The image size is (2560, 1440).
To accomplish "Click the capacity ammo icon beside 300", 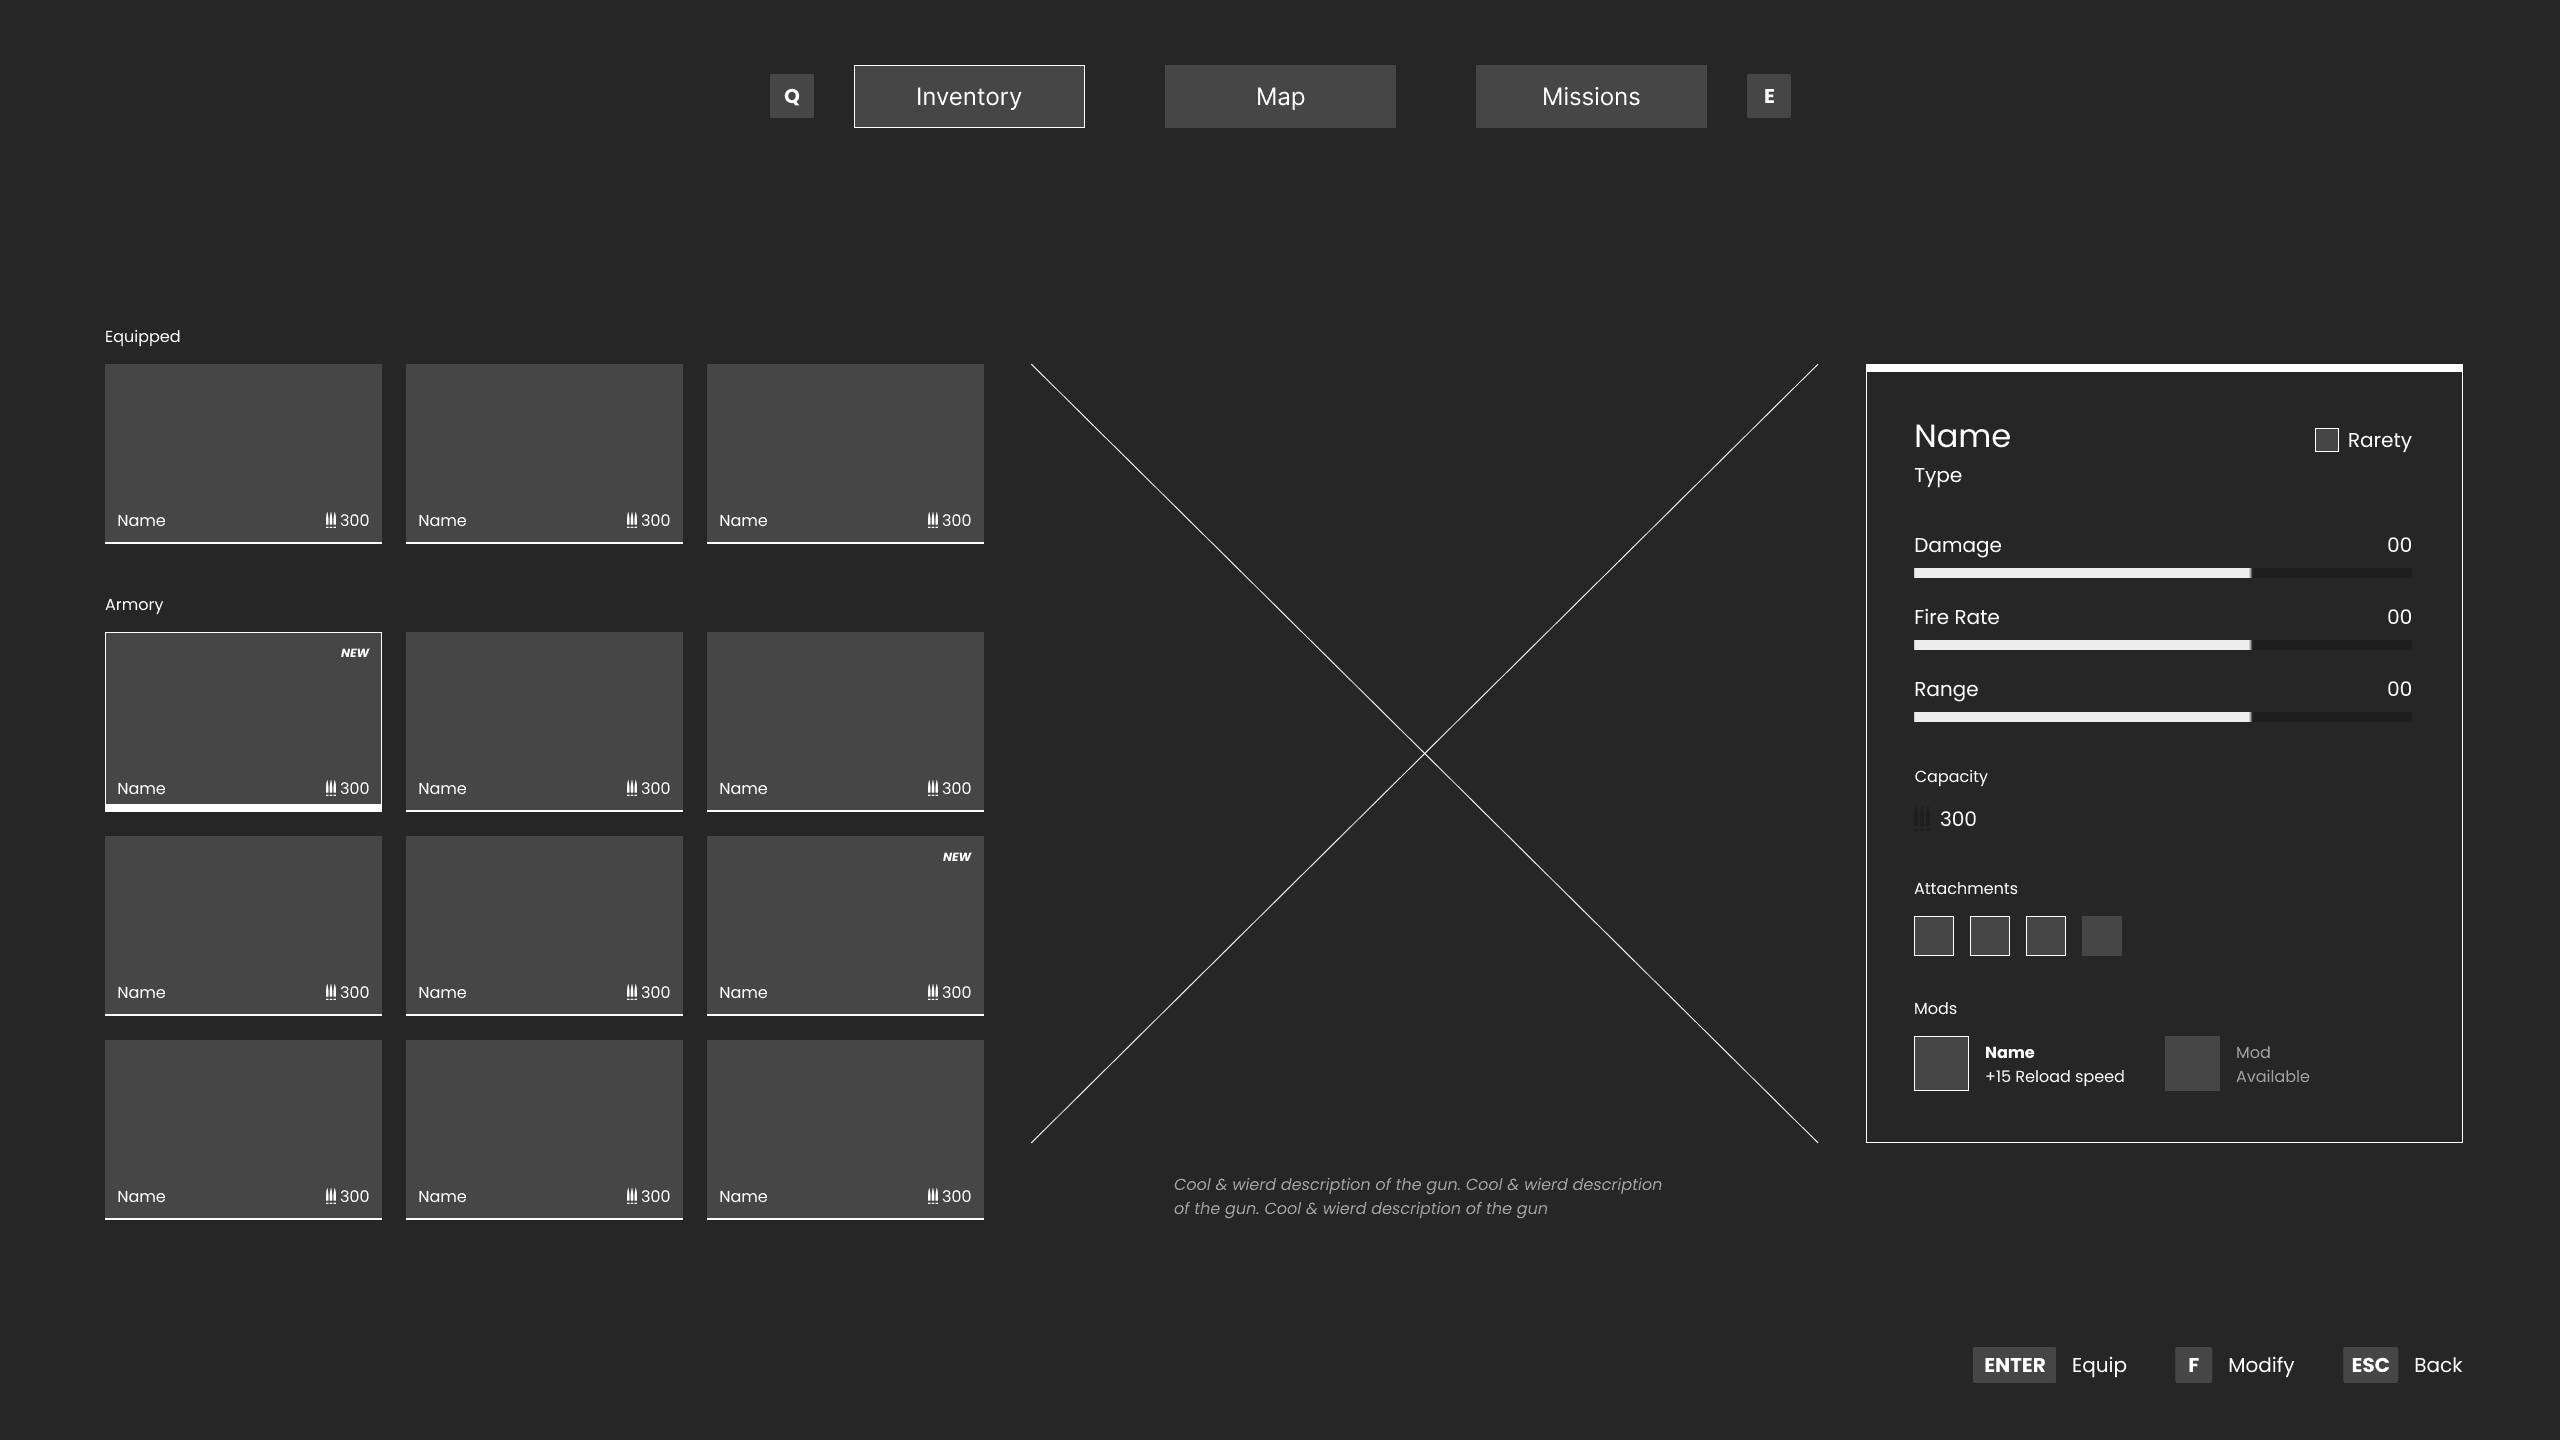I will pyautogui.click(x=1922, y=819).
